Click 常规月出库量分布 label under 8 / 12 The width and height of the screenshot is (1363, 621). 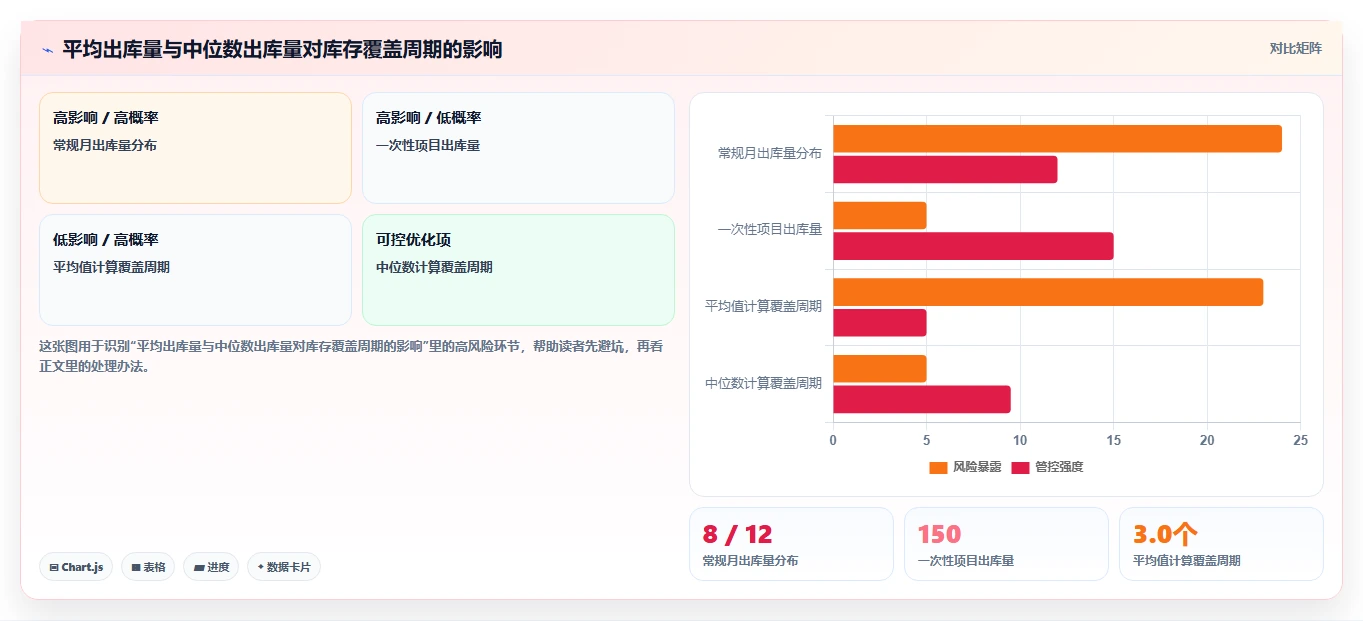point(751,561)
